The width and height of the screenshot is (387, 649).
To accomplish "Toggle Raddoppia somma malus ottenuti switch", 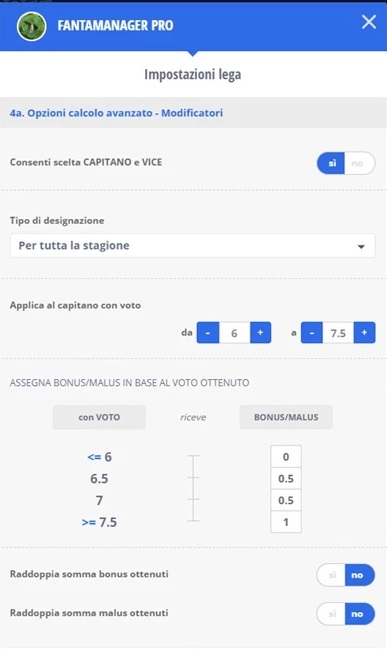I will 346,613.
